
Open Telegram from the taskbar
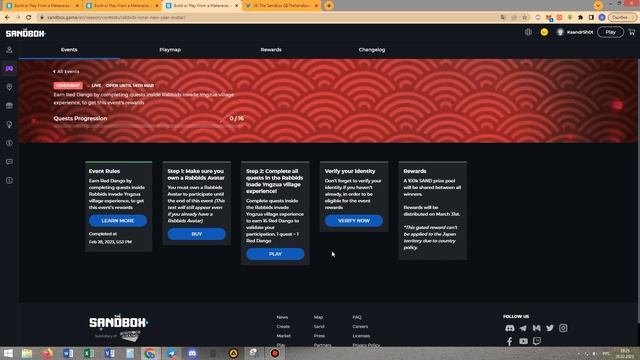171,353
